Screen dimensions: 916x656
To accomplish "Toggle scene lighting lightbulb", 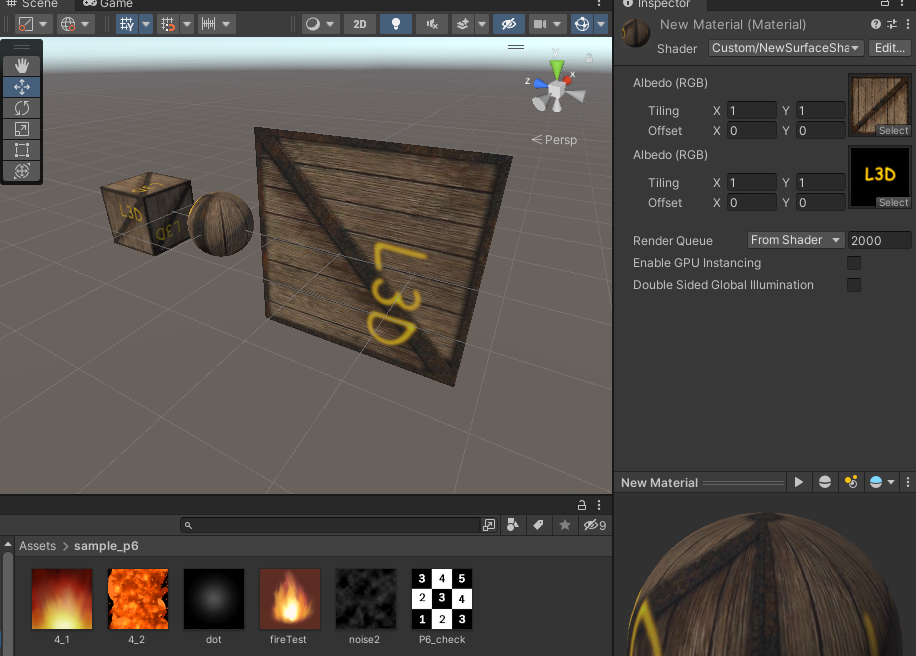I will [395, 24].
